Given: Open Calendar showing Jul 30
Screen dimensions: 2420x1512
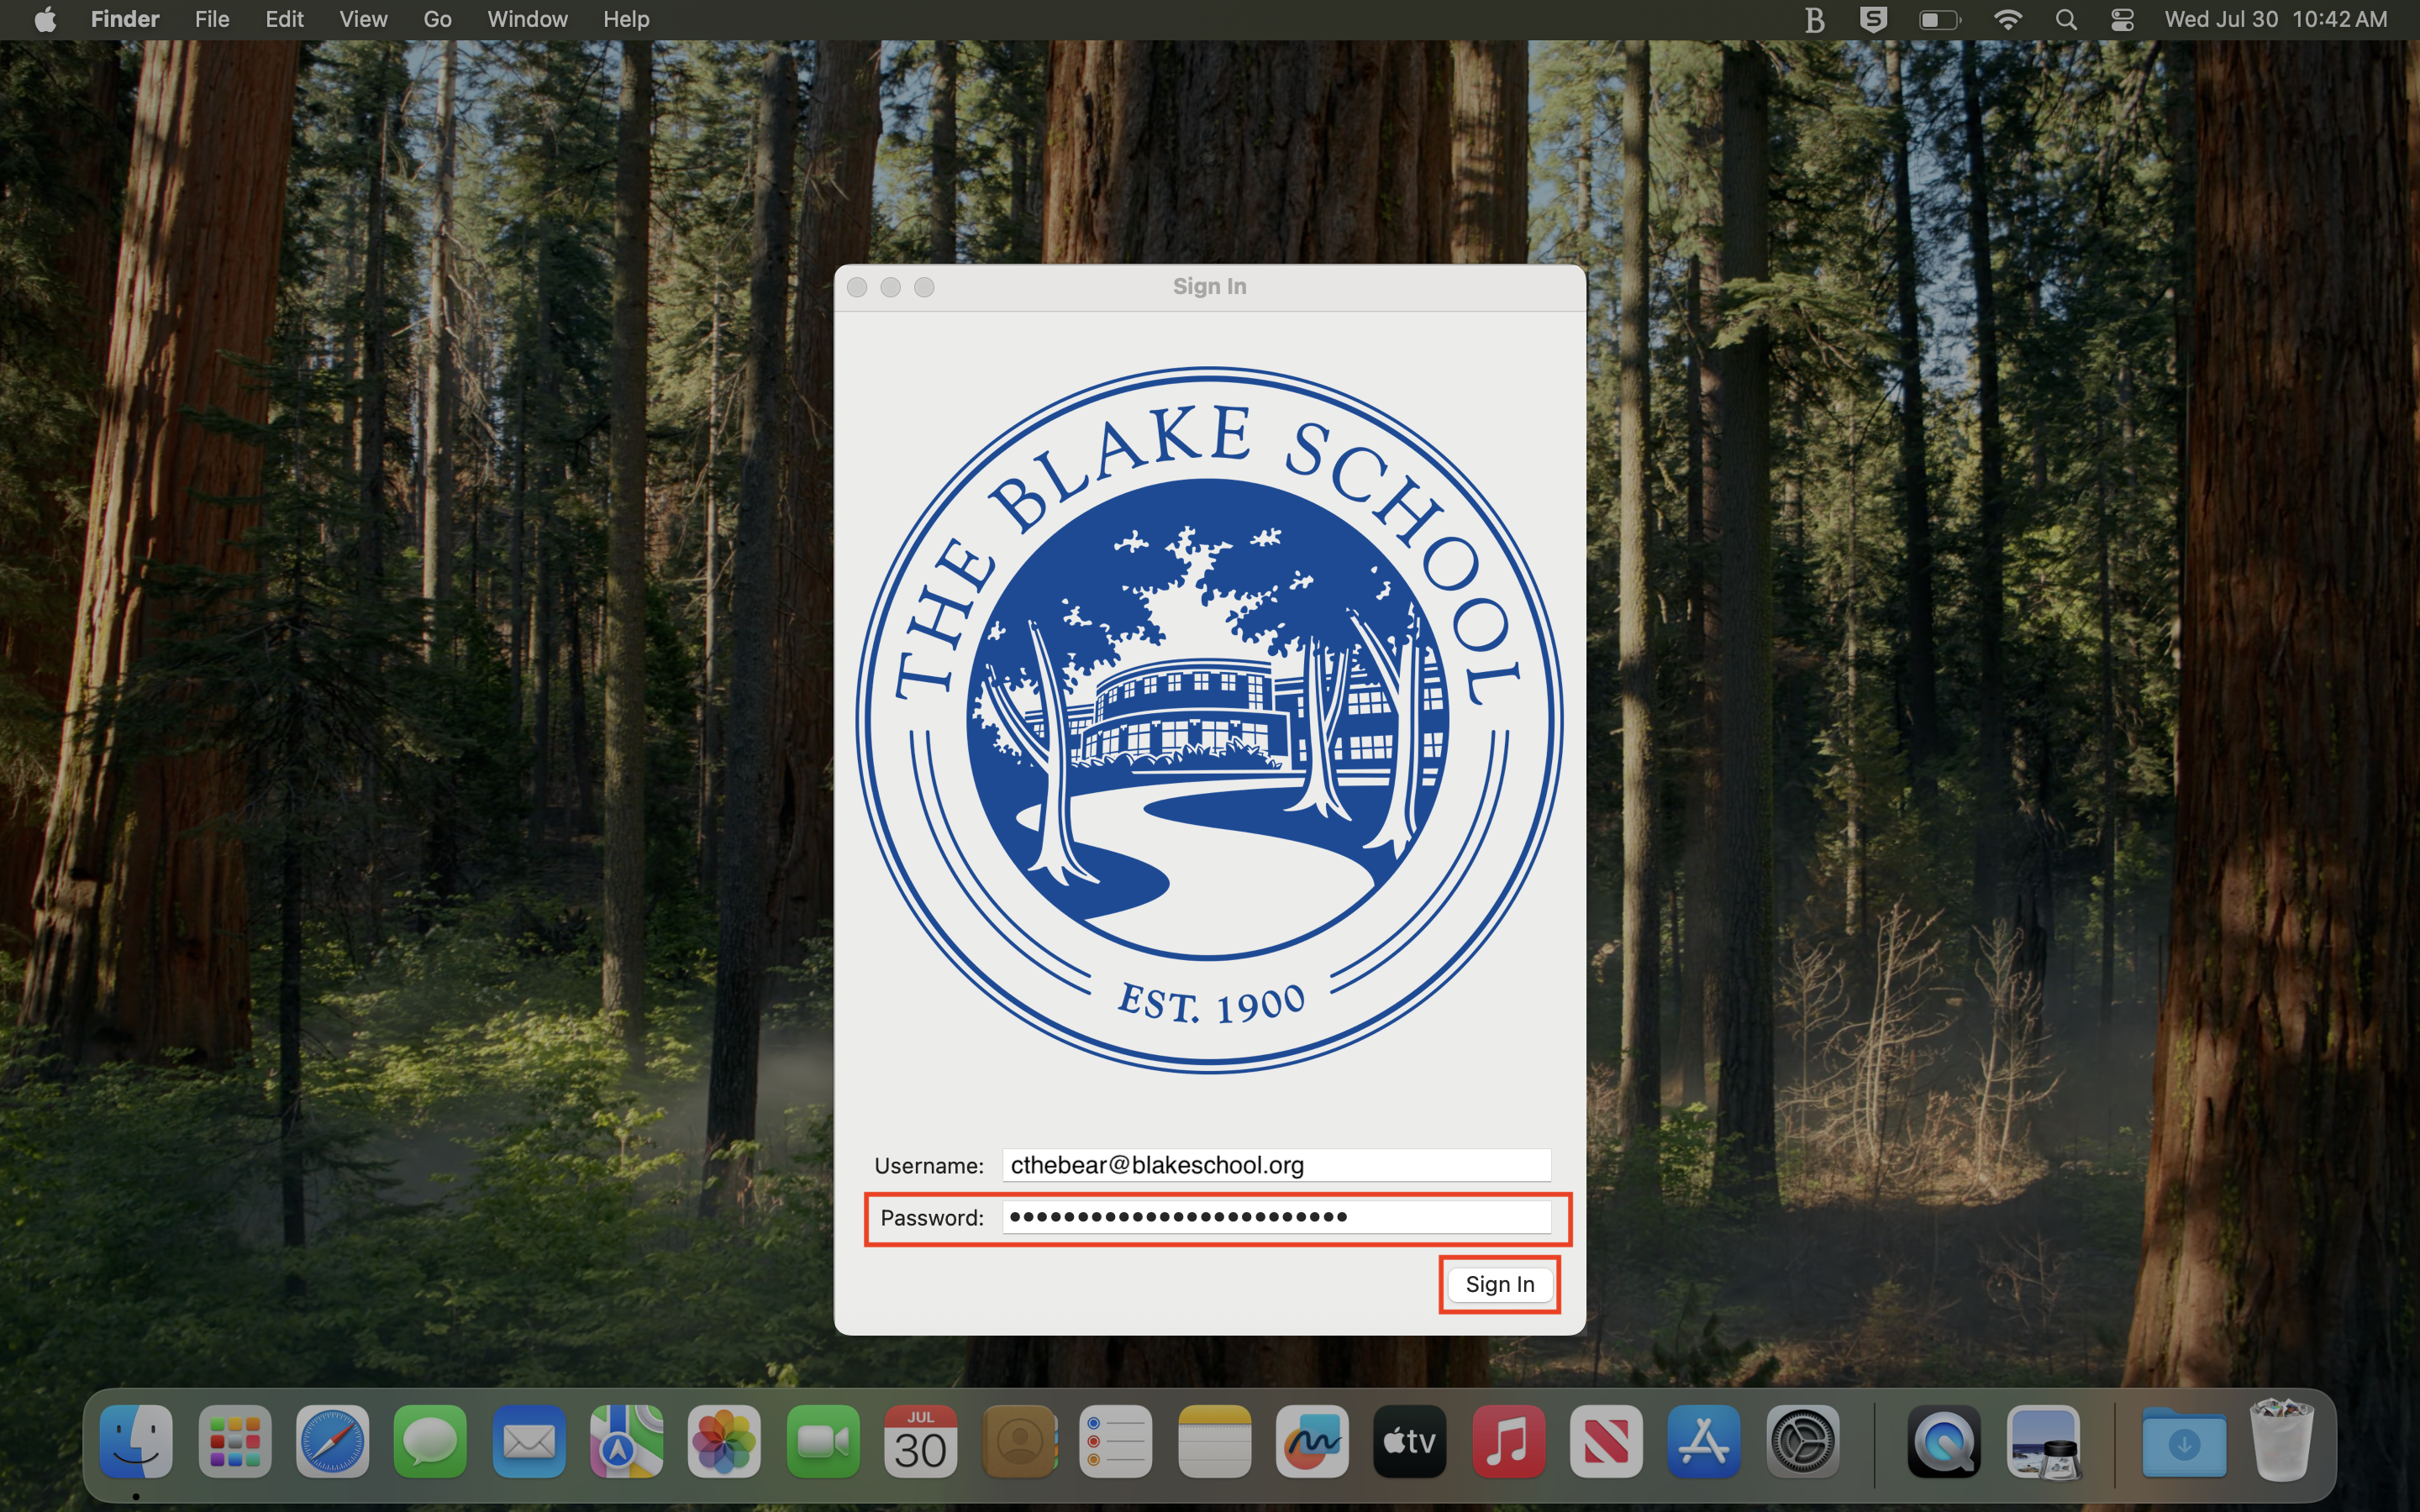Looking at the screenshot, I should pyautogui.click(x=920, y=1441).
